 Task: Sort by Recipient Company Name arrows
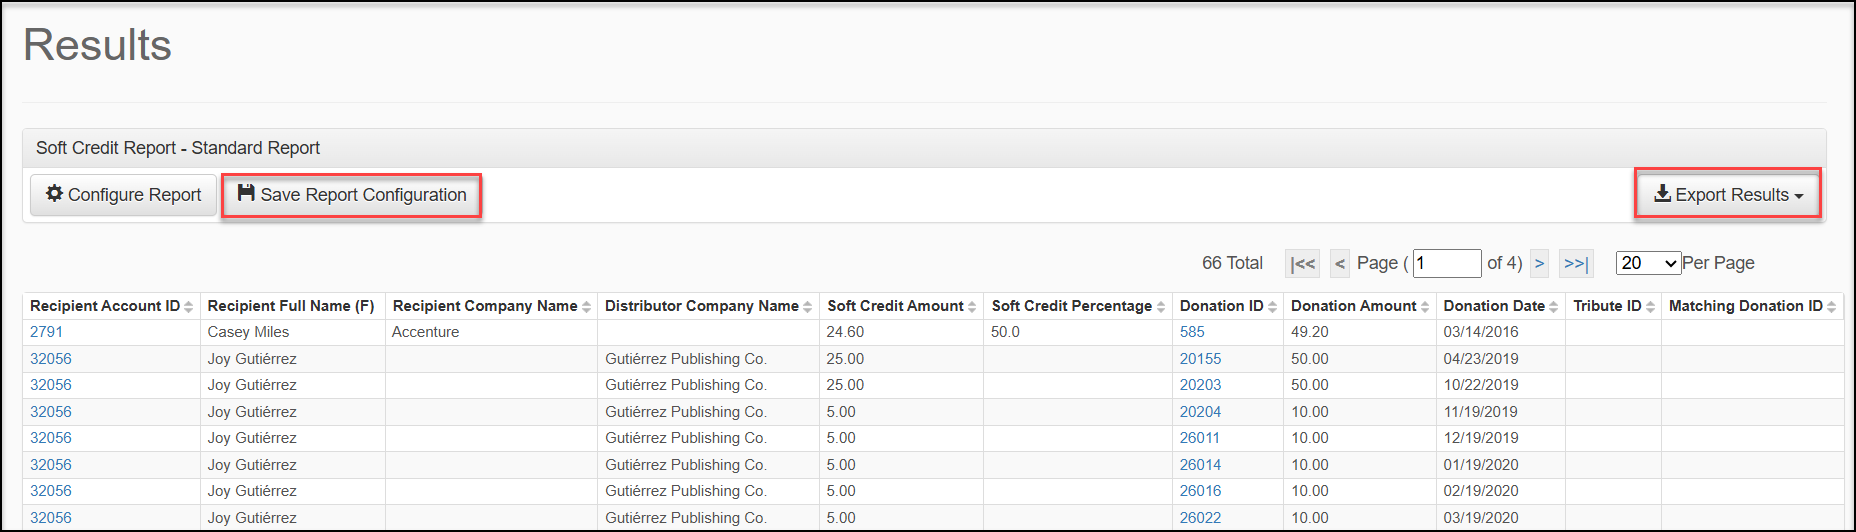click(x=586, y=307)
